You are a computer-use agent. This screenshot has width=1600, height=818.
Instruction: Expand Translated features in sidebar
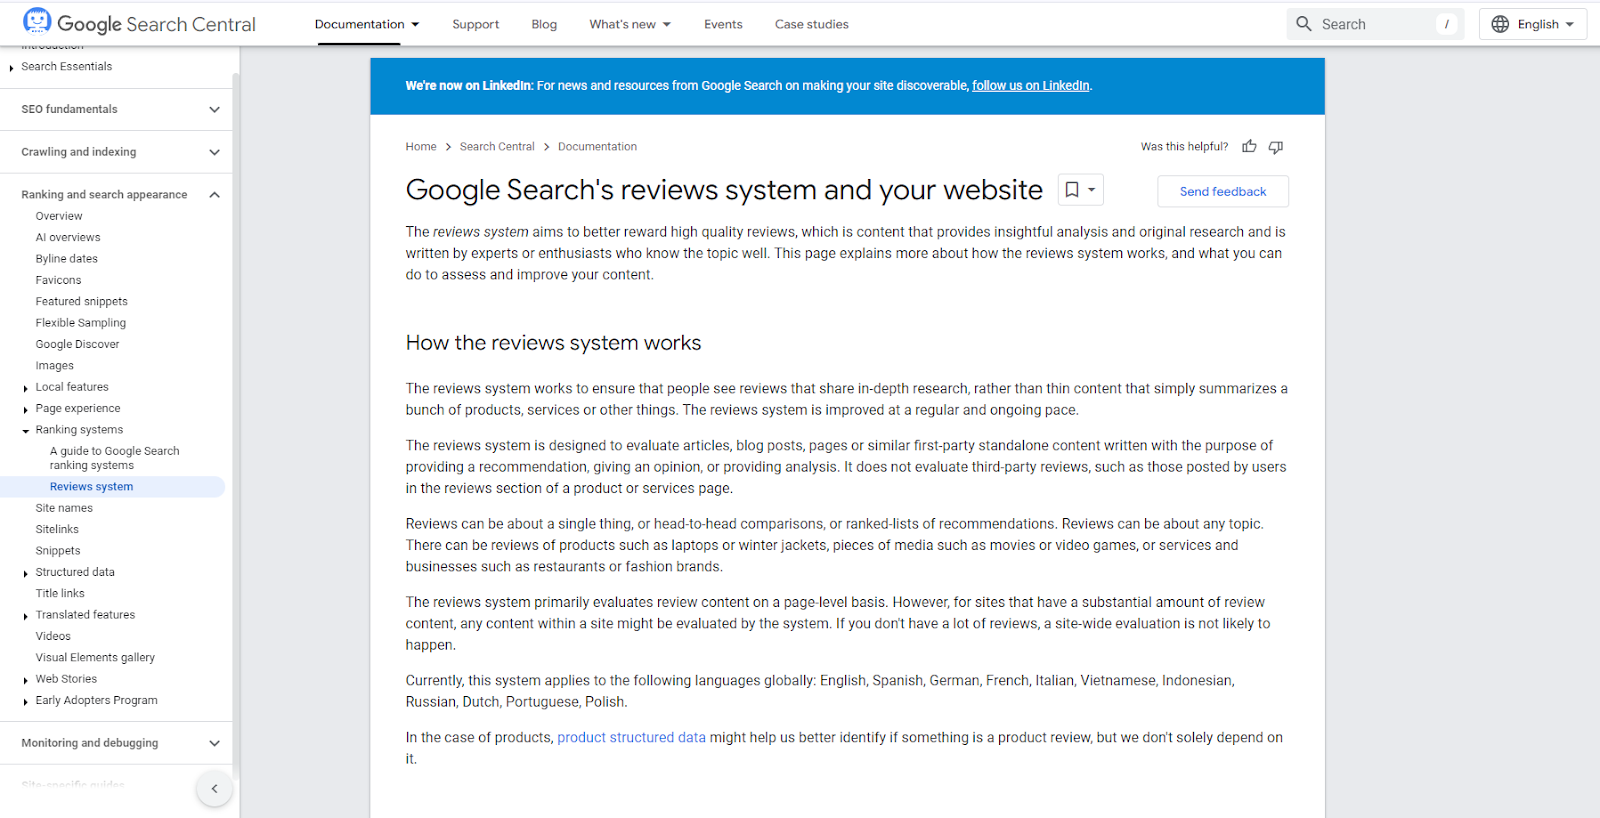click(x=25, y=616)
